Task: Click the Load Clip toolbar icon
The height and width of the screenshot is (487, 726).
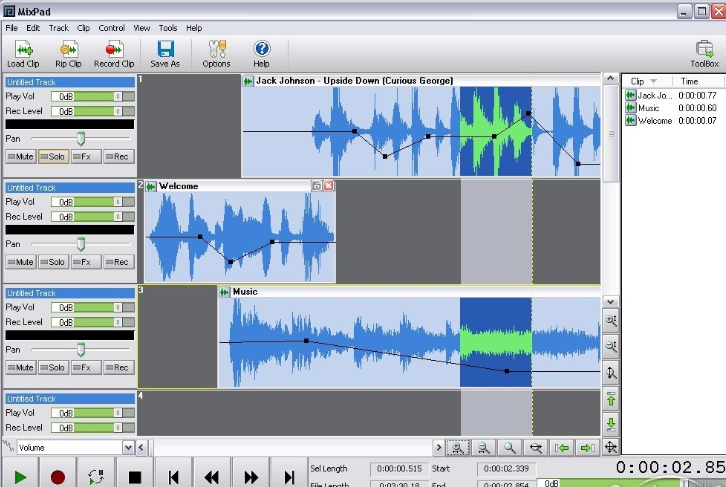Action: (23, 48)
